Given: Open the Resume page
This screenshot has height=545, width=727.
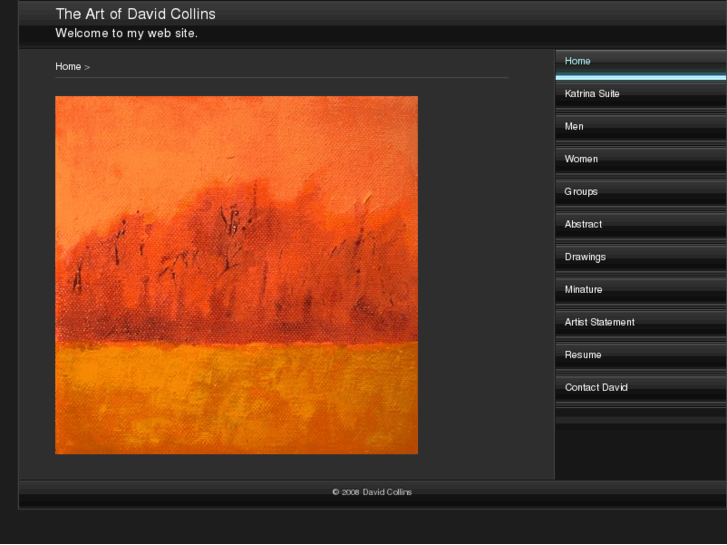Looking at the screenshot, I should click(641, 357).
